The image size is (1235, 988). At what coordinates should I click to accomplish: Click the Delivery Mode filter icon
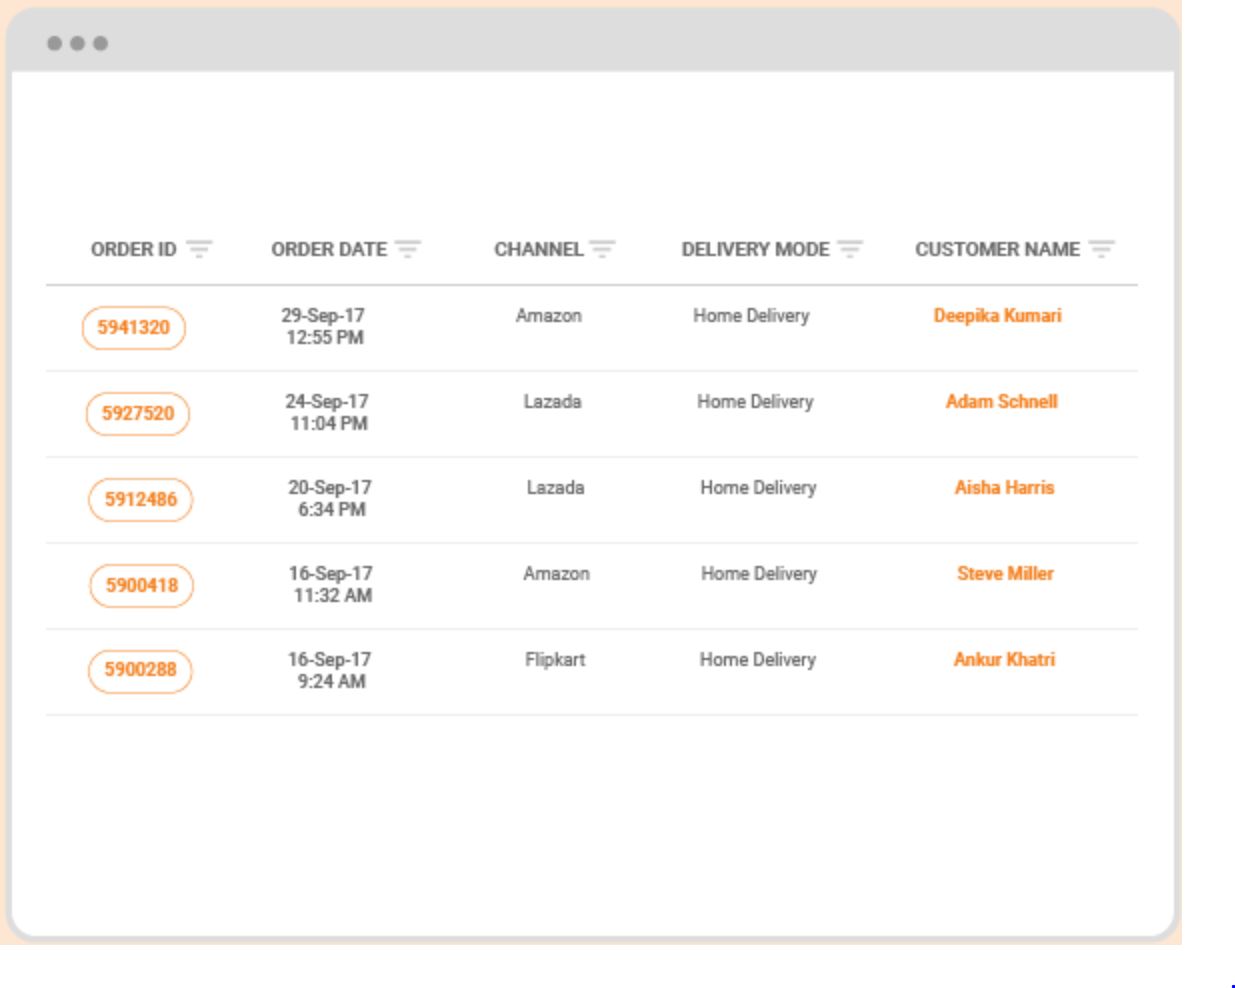tap(850, 249)
